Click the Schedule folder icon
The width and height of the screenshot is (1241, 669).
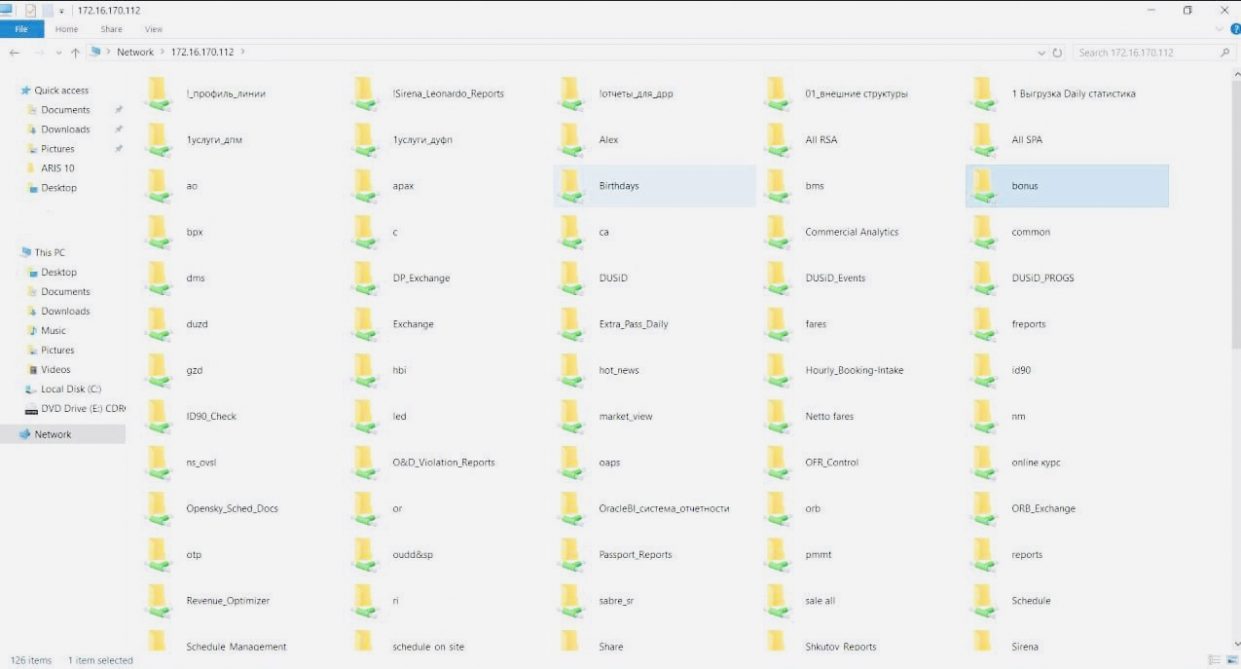pos(984,601)
